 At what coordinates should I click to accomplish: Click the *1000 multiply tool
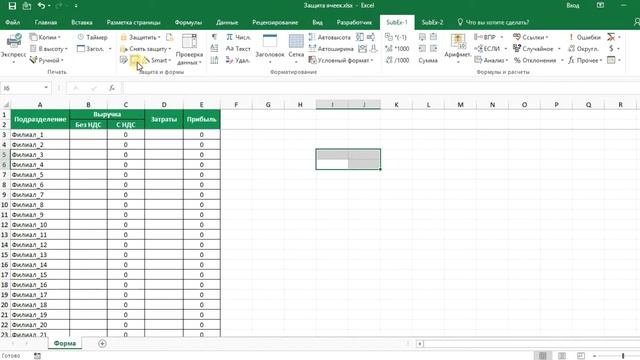pyautogui.click(x=397, y=49)
